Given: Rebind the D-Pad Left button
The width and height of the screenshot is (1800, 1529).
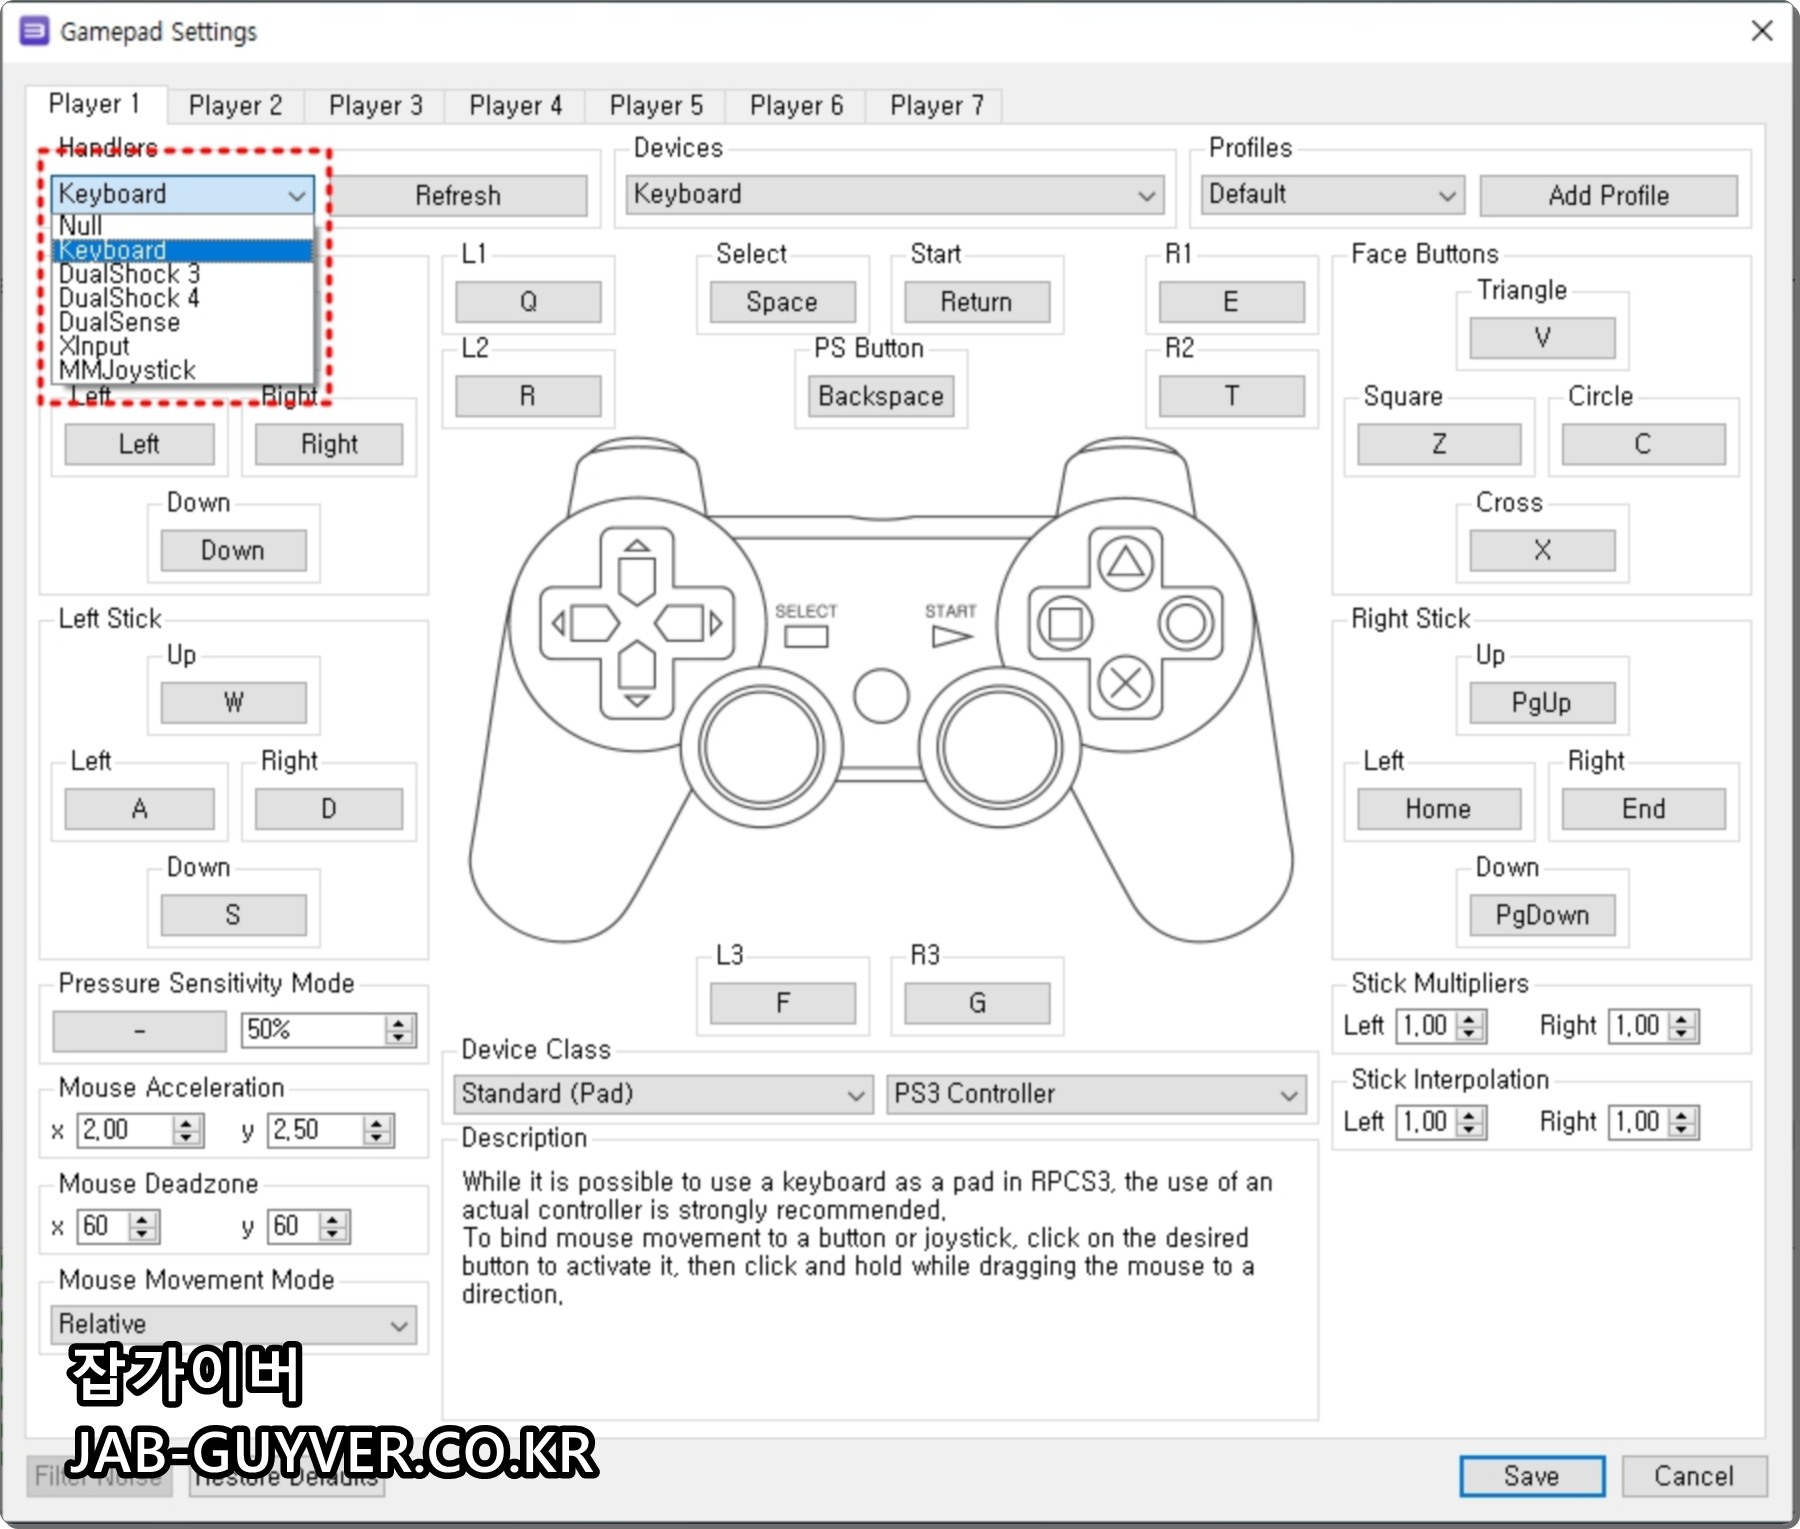Looking at the screenshot, I should 139,444.
